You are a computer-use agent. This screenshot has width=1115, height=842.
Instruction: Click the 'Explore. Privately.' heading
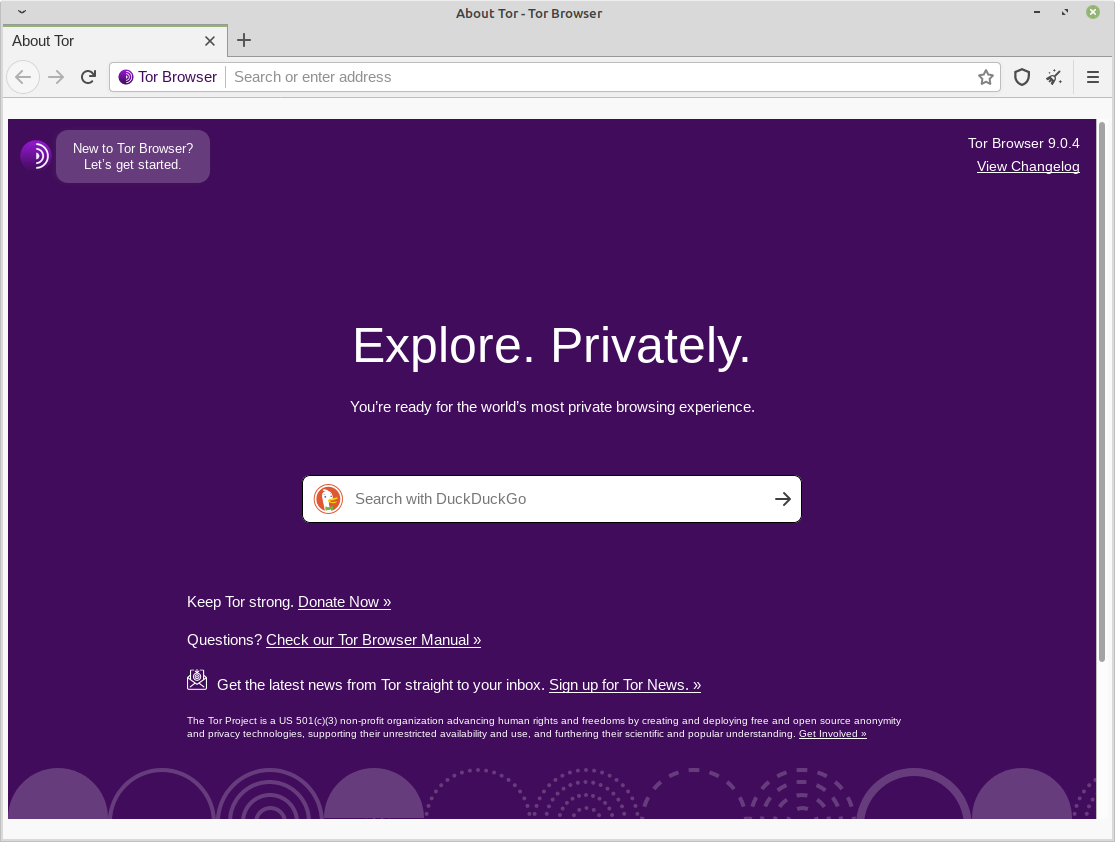552,346
